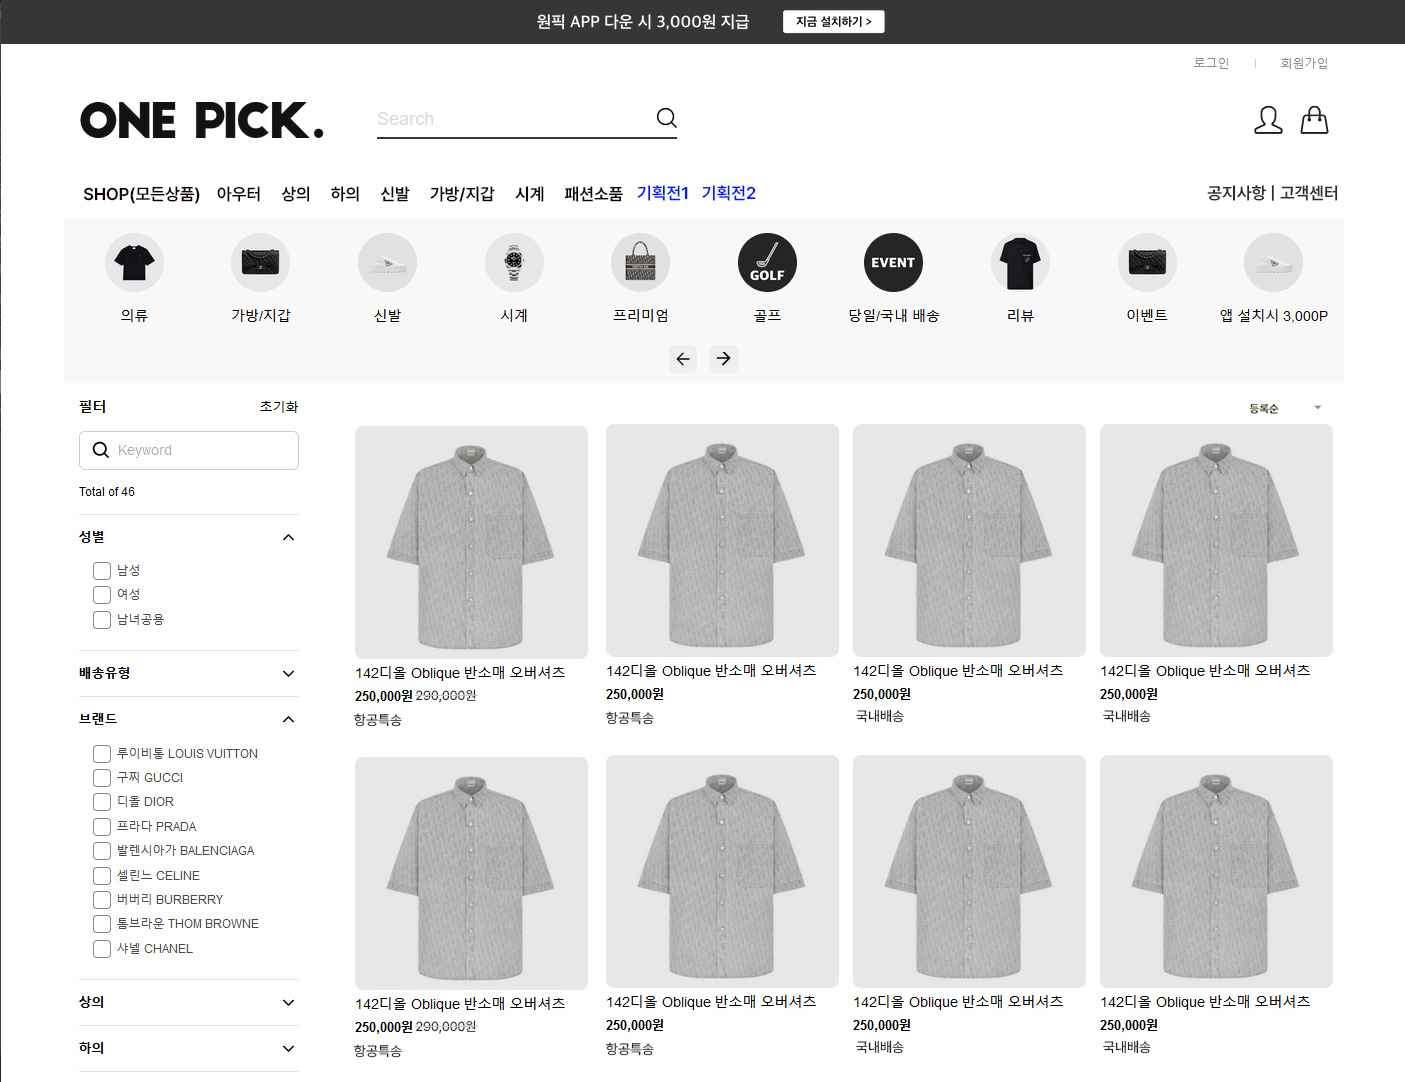Screen dimensions: 1405x1082
Task: Select the 프리미엄 tote bag category icon
Action: (x=641, y=263)
